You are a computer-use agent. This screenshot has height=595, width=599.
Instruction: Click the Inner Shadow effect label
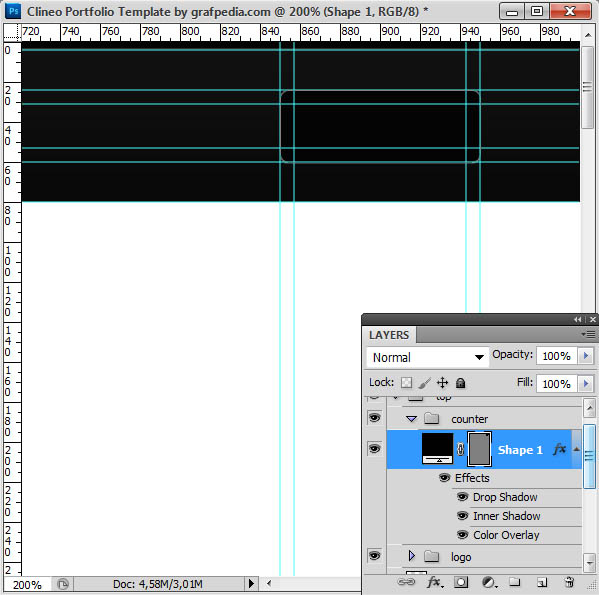click(x=507, y=516)
